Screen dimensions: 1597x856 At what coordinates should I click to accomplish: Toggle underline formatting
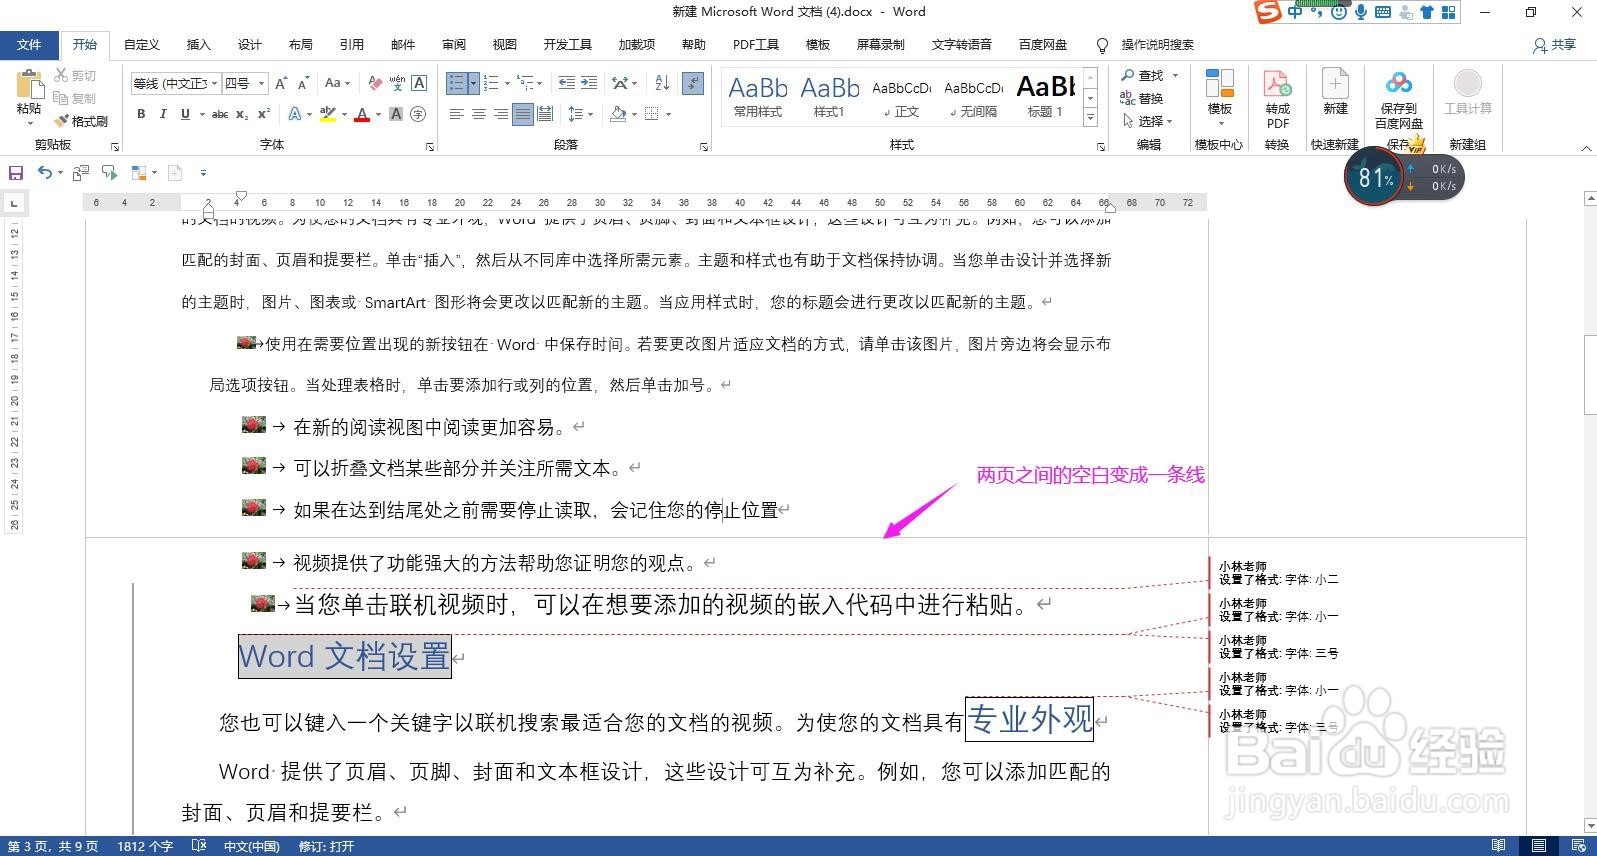point(185,114)
